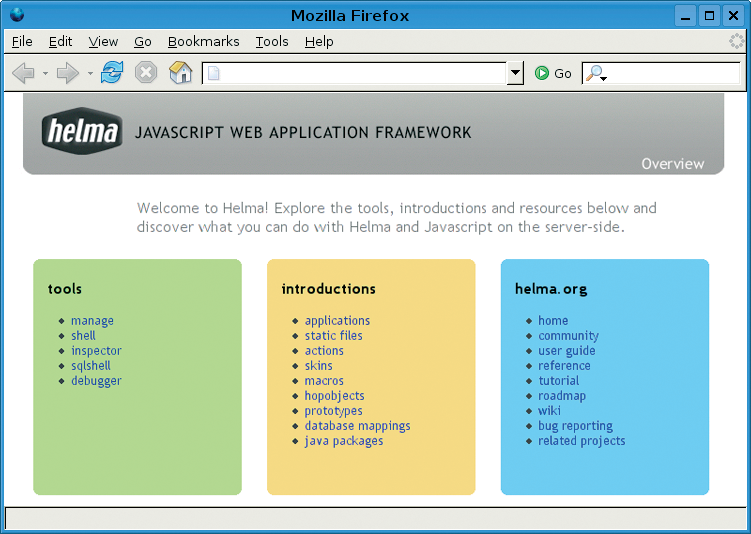Click the Forward arrow navigation button
Viewport: 751px width, 534px height.
(x=68, y=73)
